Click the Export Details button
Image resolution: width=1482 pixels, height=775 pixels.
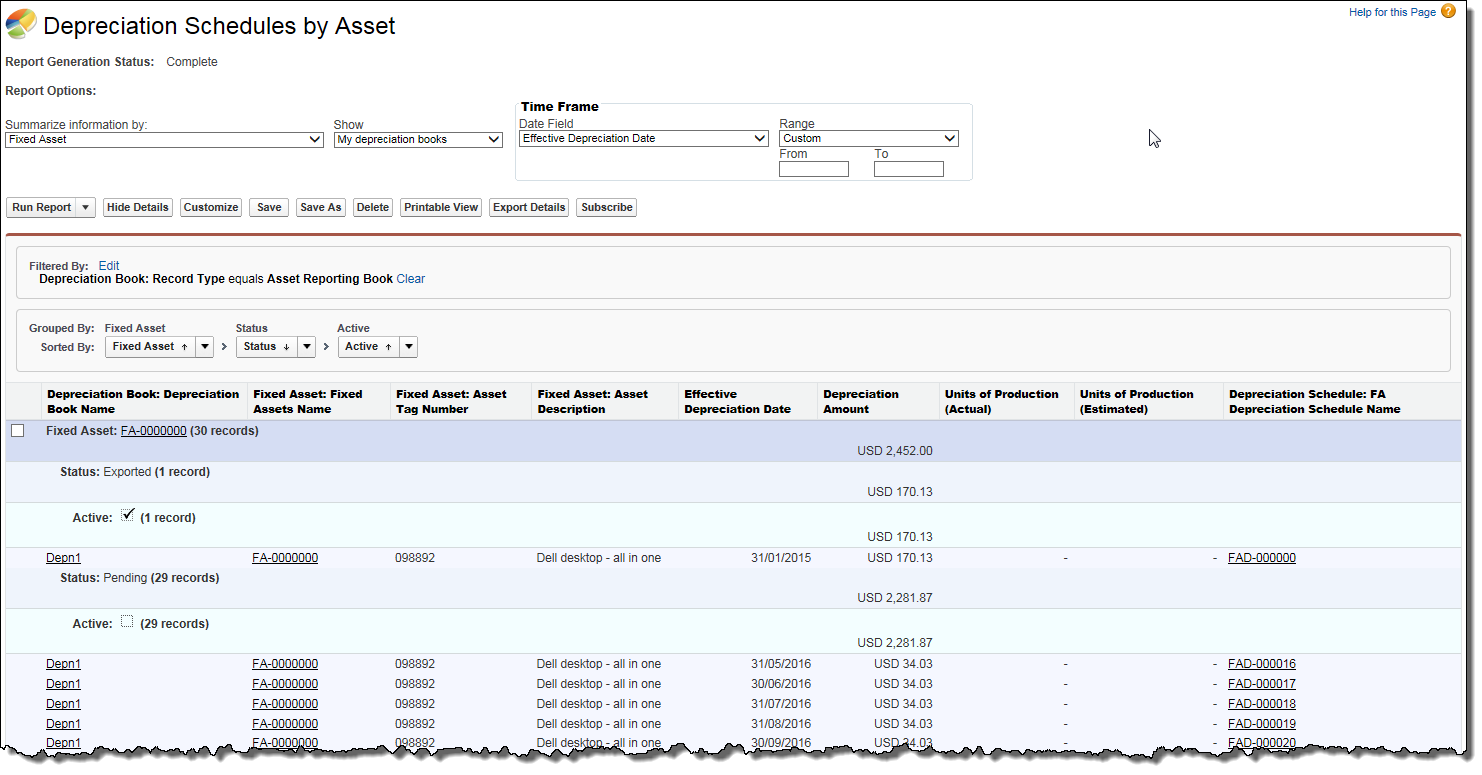pyautogui.click(x=529, y=208)
